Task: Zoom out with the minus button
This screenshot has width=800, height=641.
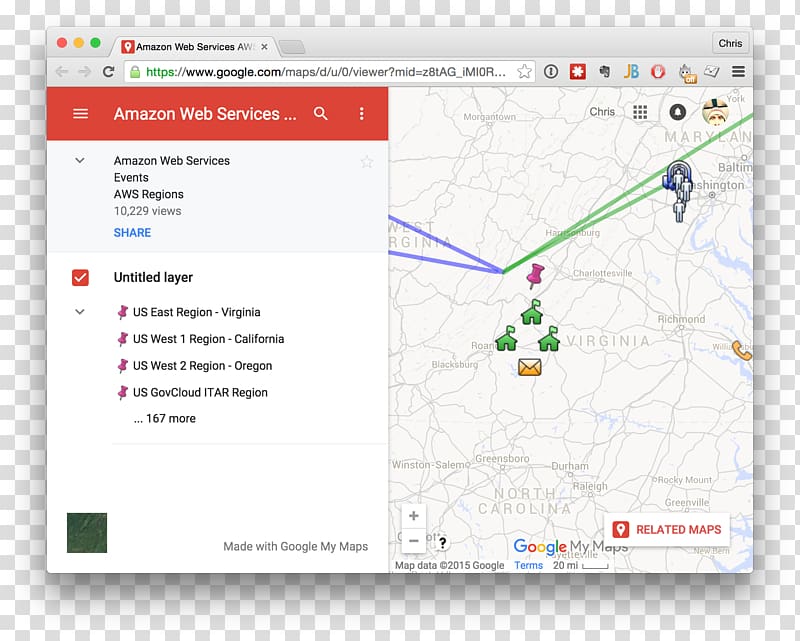Action: click(414, 540)
